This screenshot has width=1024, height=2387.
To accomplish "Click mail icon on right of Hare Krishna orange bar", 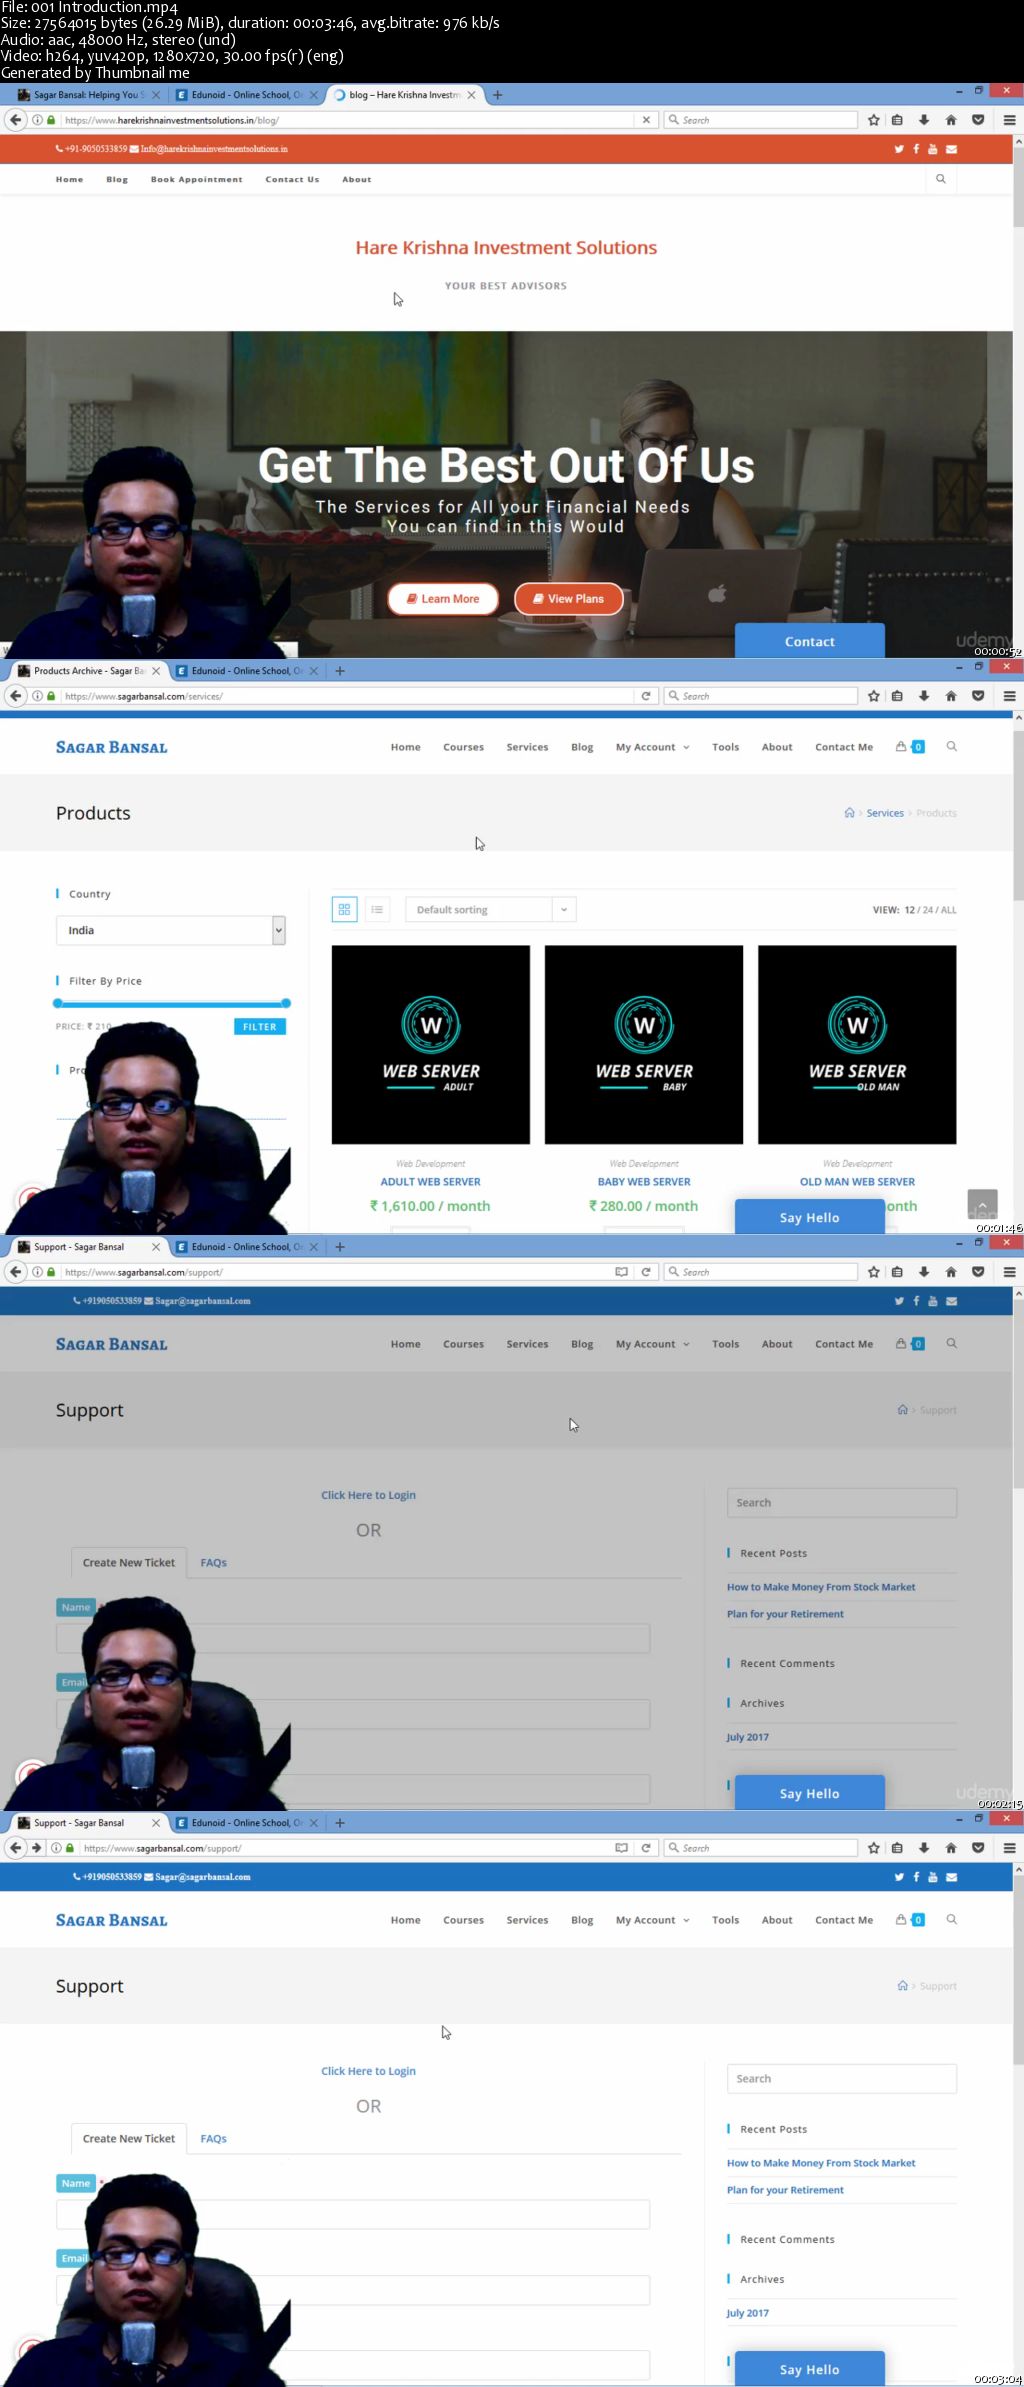I will [x=951, y=149].
